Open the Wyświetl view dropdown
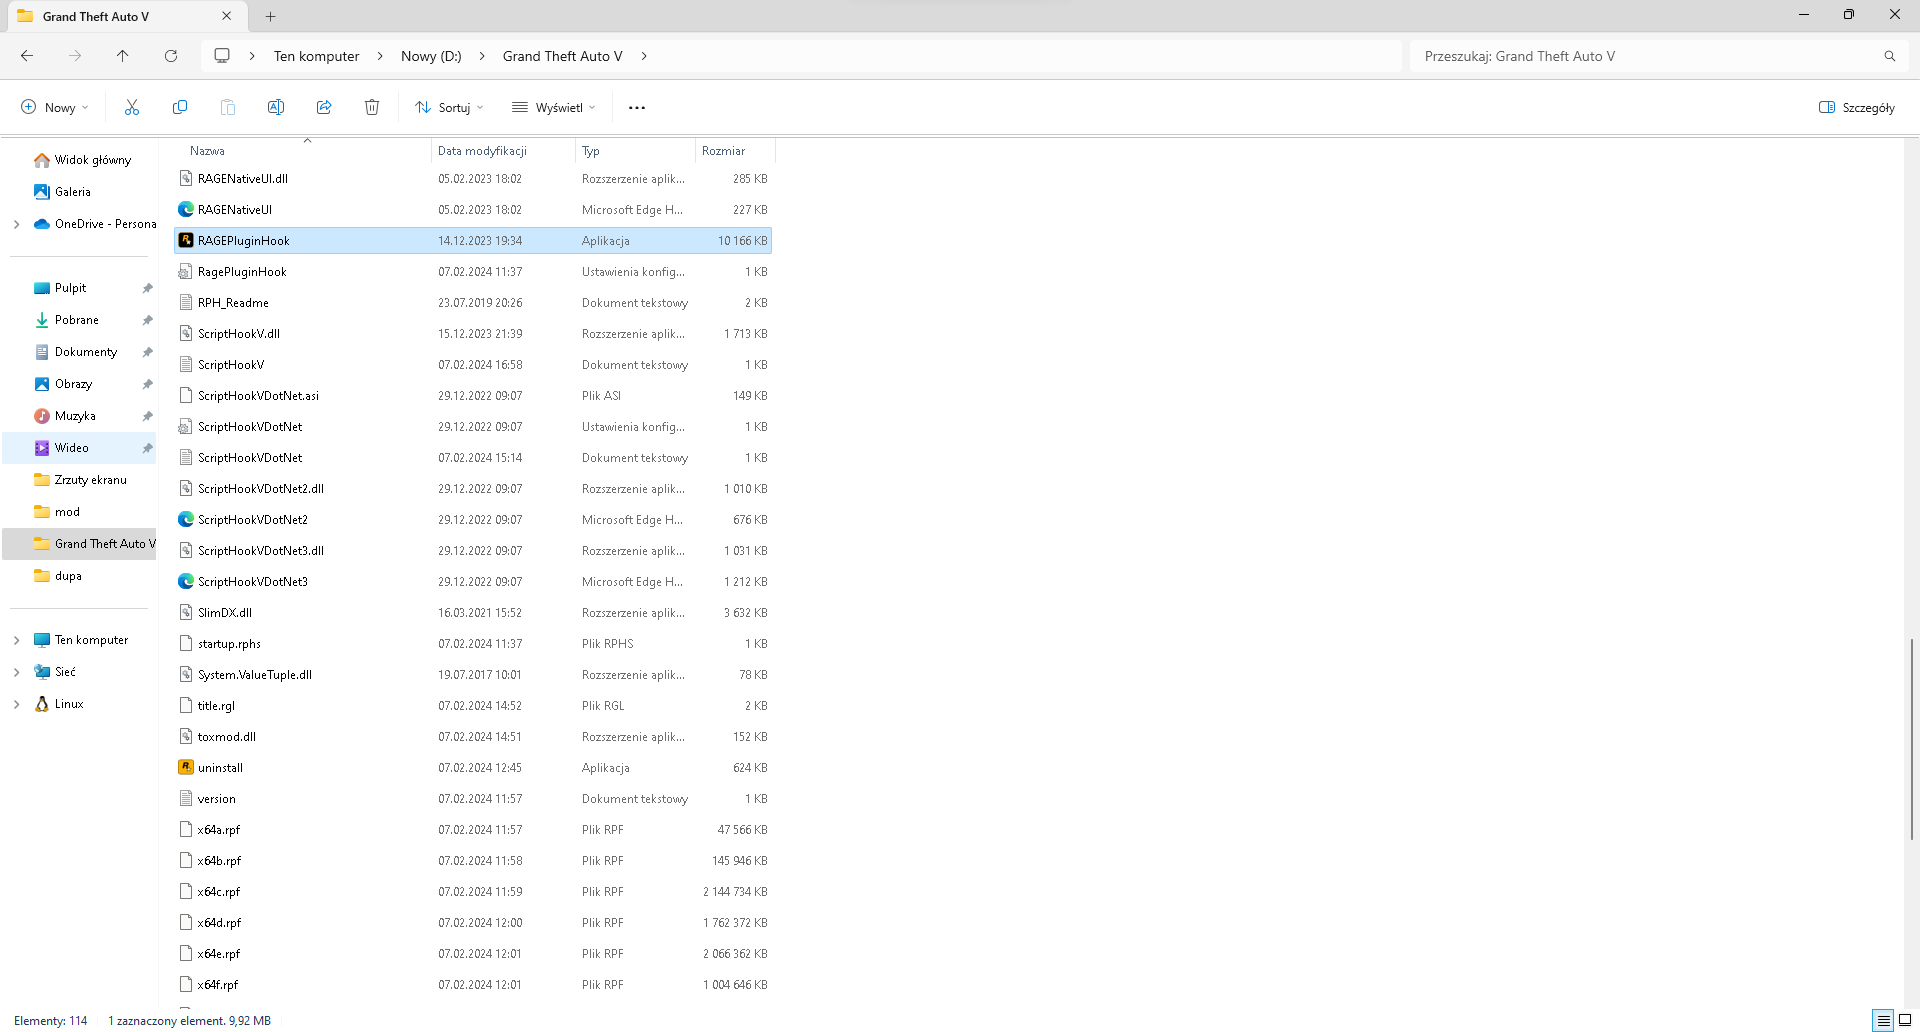 553,107
